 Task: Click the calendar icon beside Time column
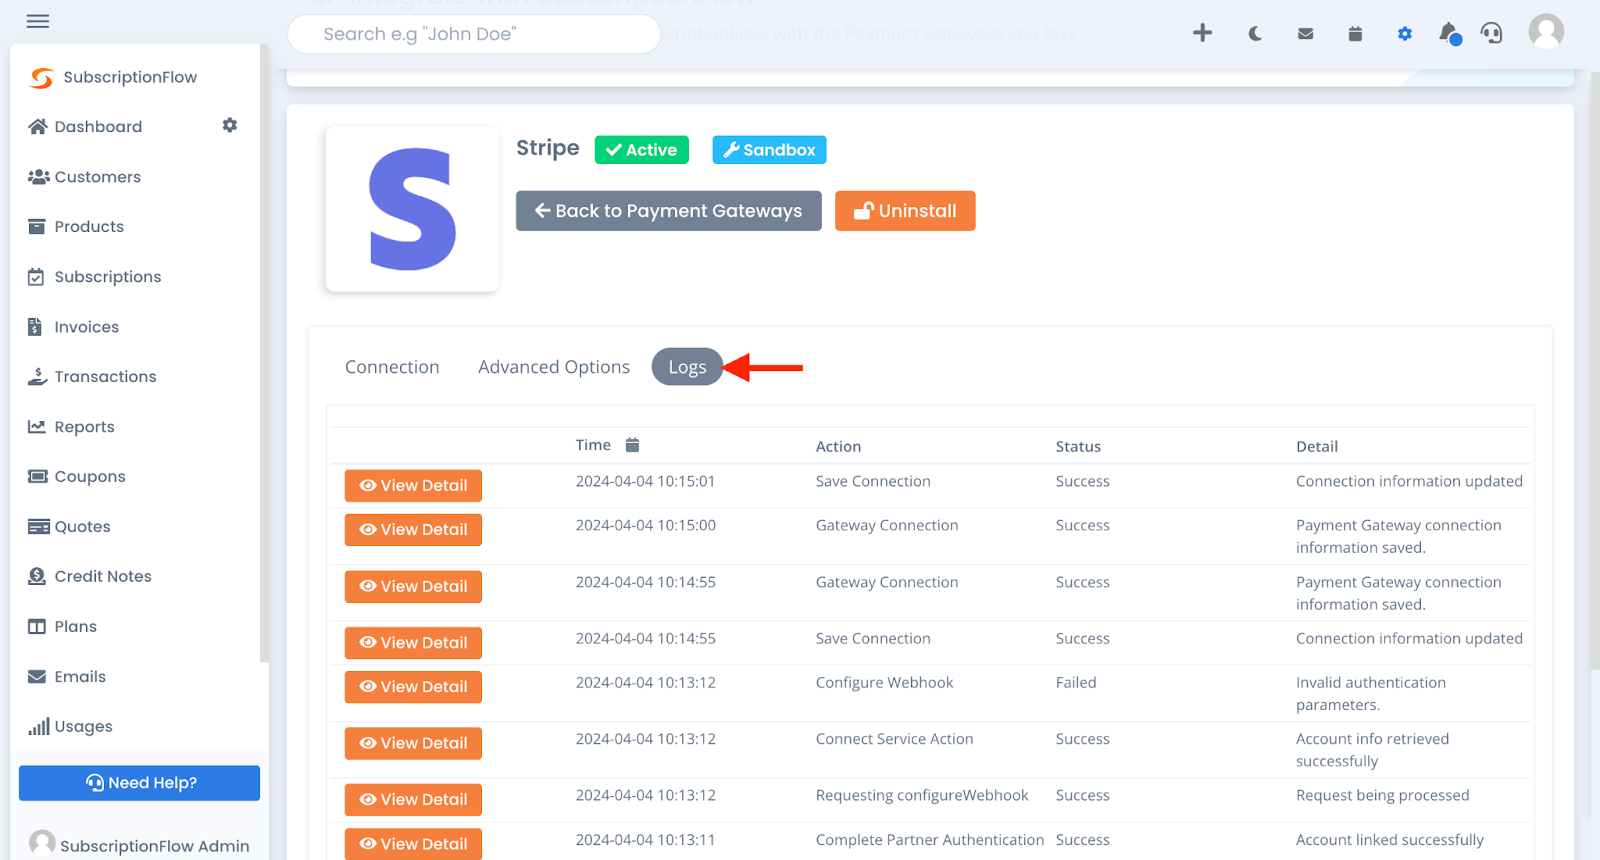click(632, 445)
